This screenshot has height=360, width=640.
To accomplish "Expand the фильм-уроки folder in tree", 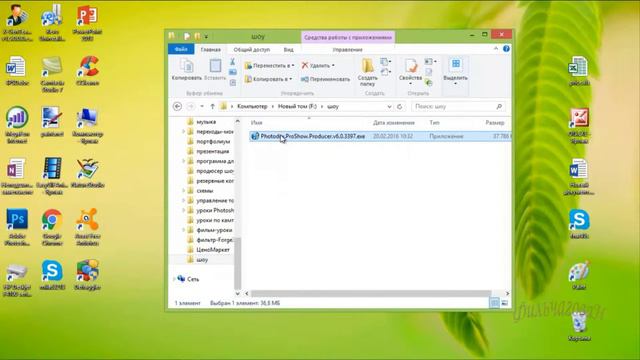I will 183,230.
